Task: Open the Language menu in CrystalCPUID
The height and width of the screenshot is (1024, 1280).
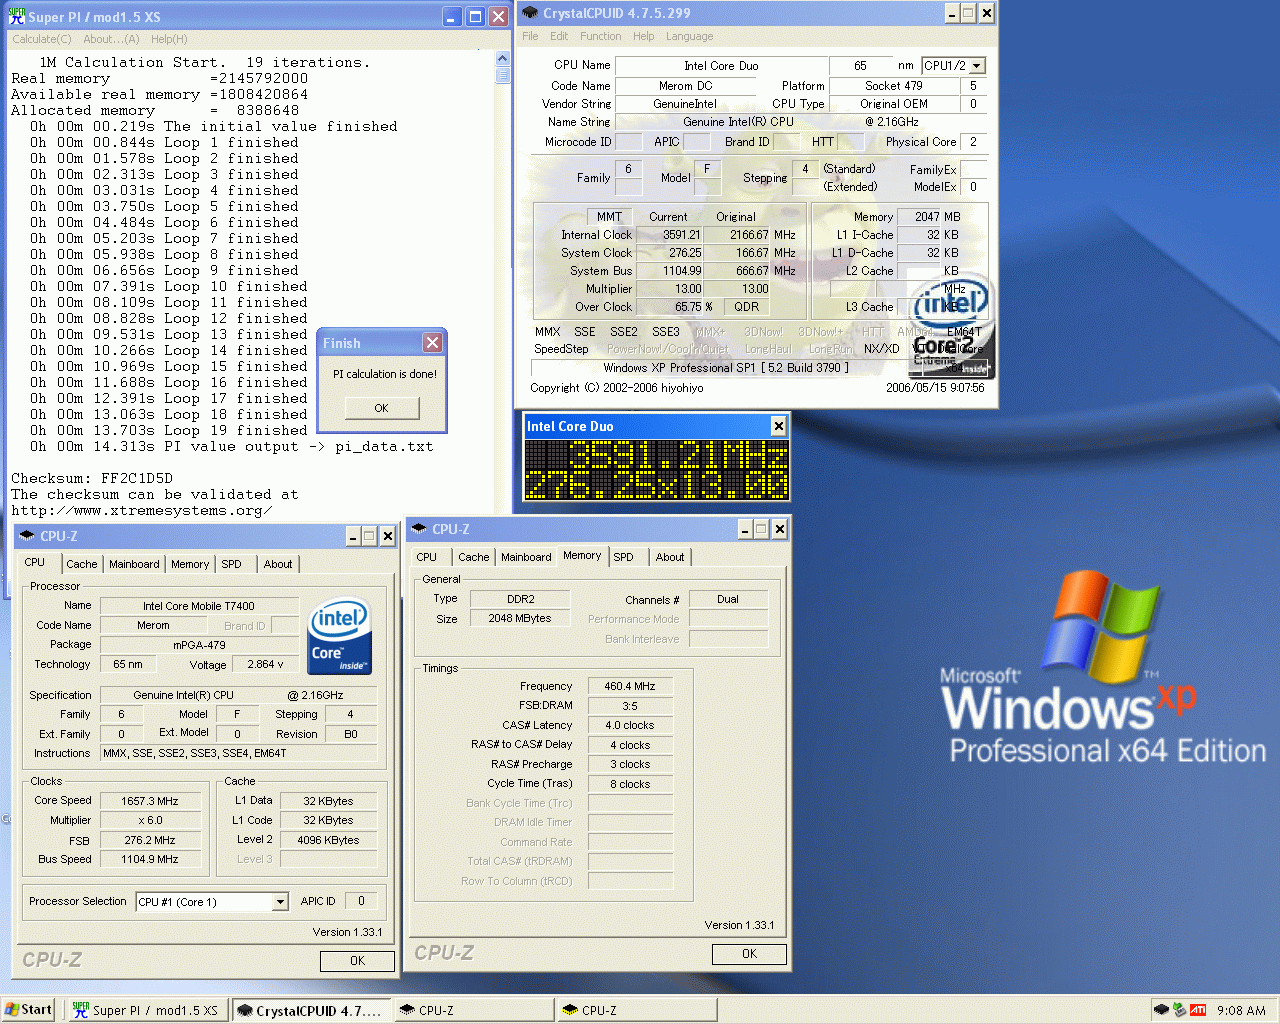Action: point(689,36)
